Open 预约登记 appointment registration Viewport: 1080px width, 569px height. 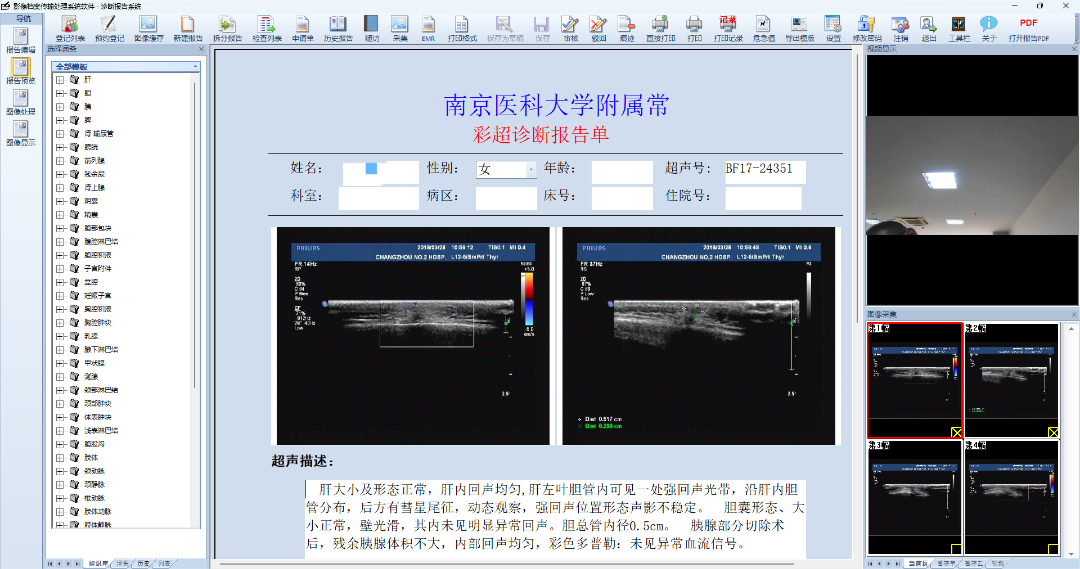109,29
